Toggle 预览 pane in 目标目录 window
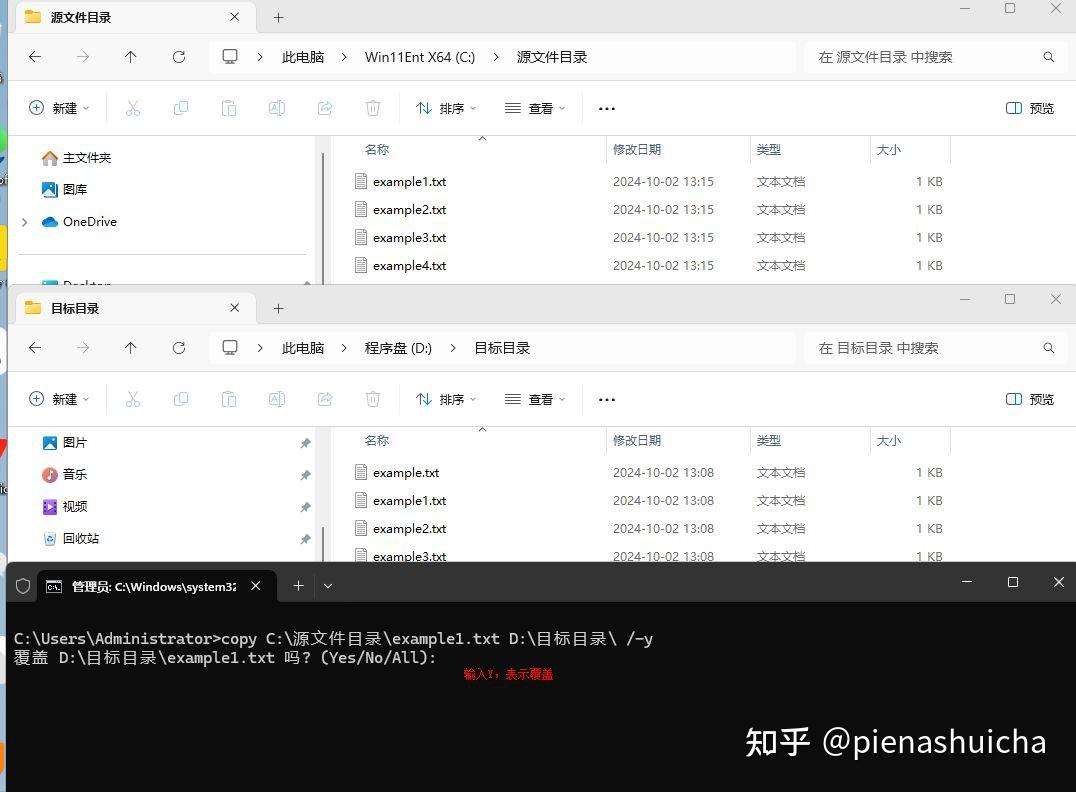The width and height of the screenshot is (1076, 792). (1029, 399)
